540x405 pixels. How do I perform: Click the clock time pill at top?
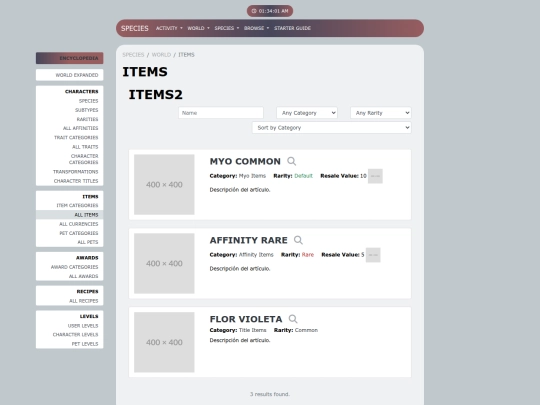click(270, 11)
